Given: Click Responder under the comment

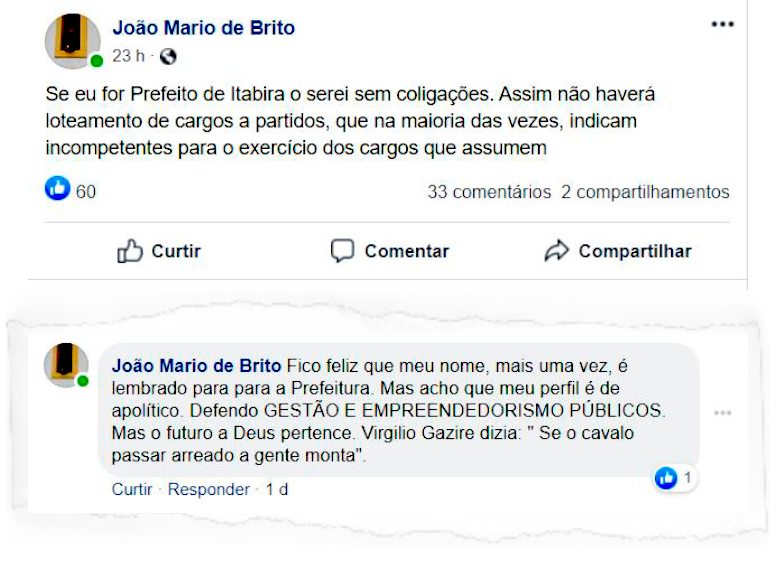Looking at the screenshot, I should click(209, 489).
